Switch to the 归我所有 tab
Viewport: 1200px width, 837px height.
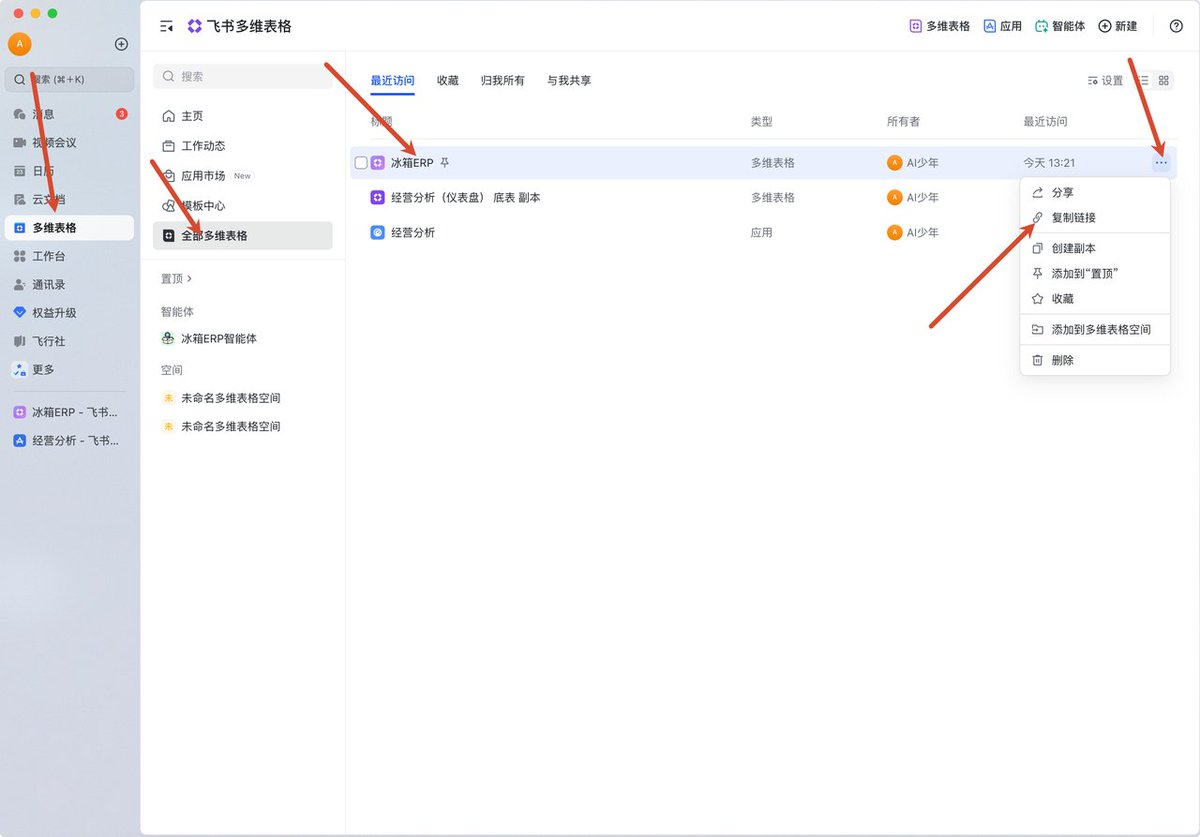tap(503, 80)
